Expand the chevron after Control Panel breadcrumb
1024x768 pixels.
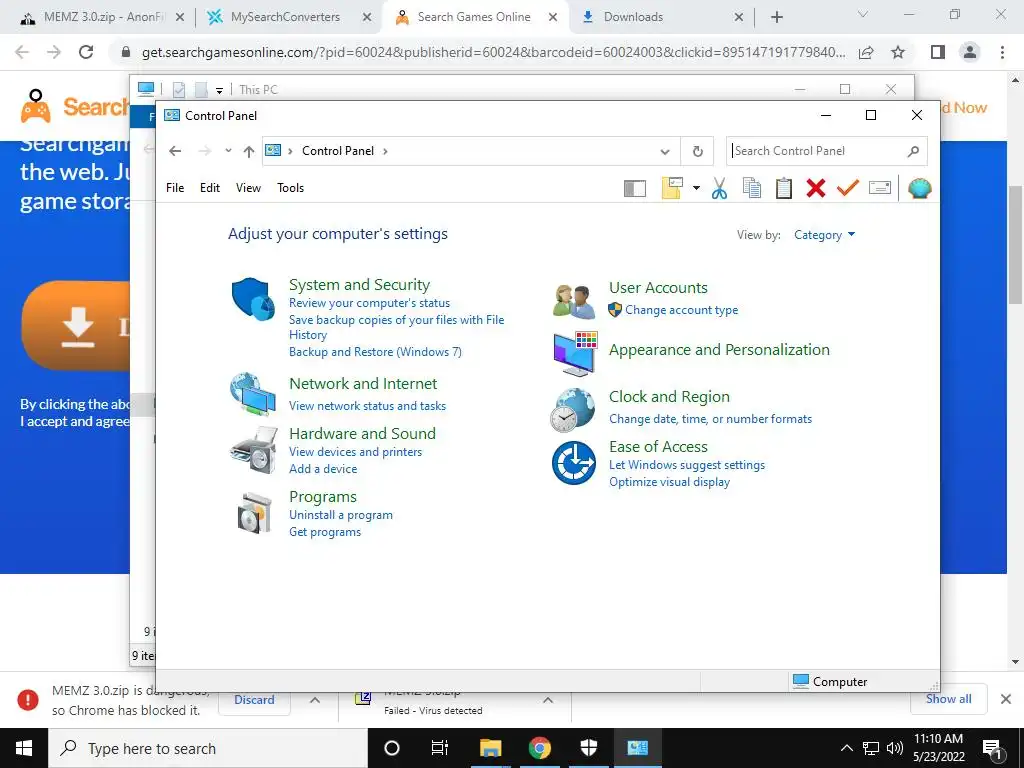tap(385, 152)
